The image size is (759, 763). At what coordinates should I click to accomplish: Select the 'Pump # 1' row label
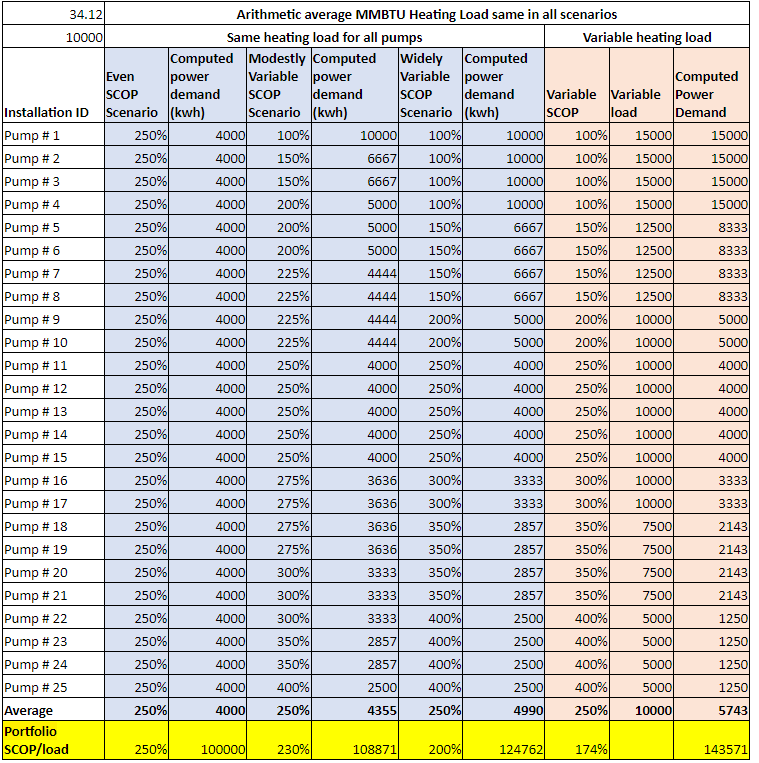tap(54, 135)
